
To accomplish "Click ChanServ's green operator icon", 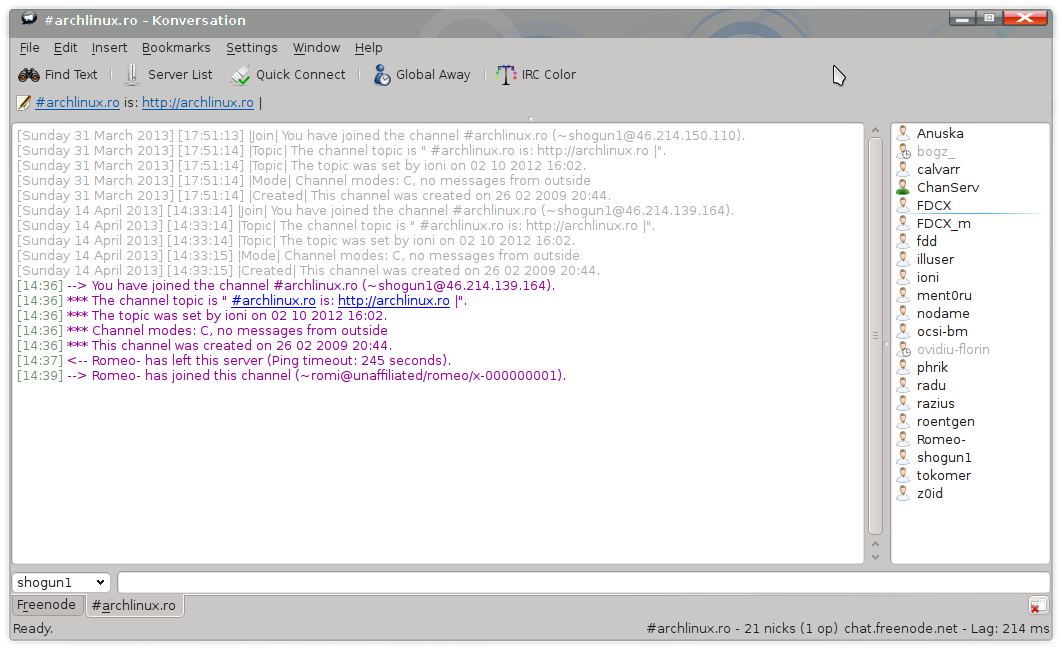I will (904, 187).
